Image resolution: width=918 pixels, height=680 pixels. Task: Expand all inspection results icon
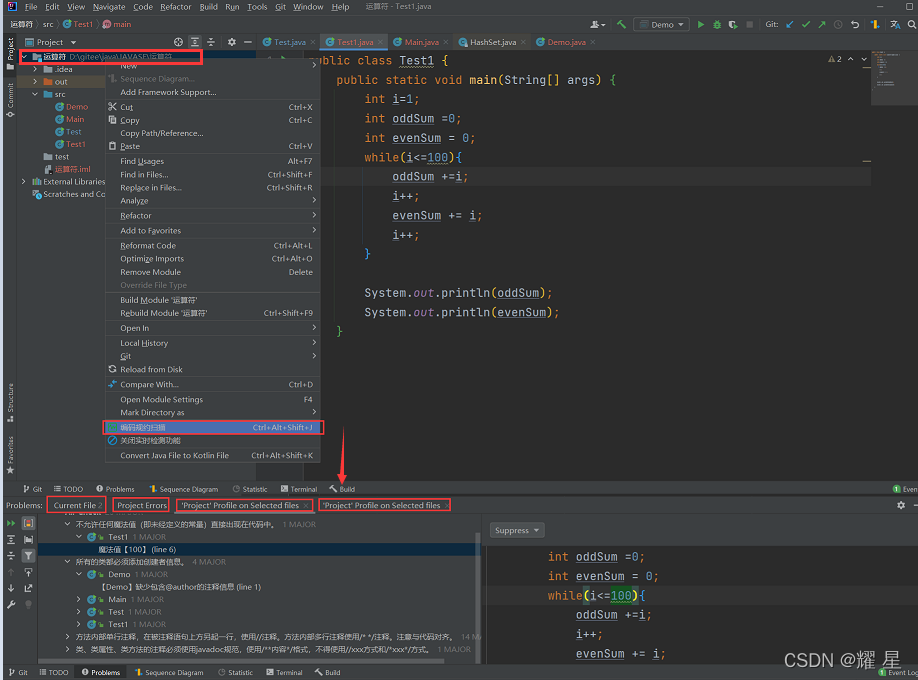11,539
